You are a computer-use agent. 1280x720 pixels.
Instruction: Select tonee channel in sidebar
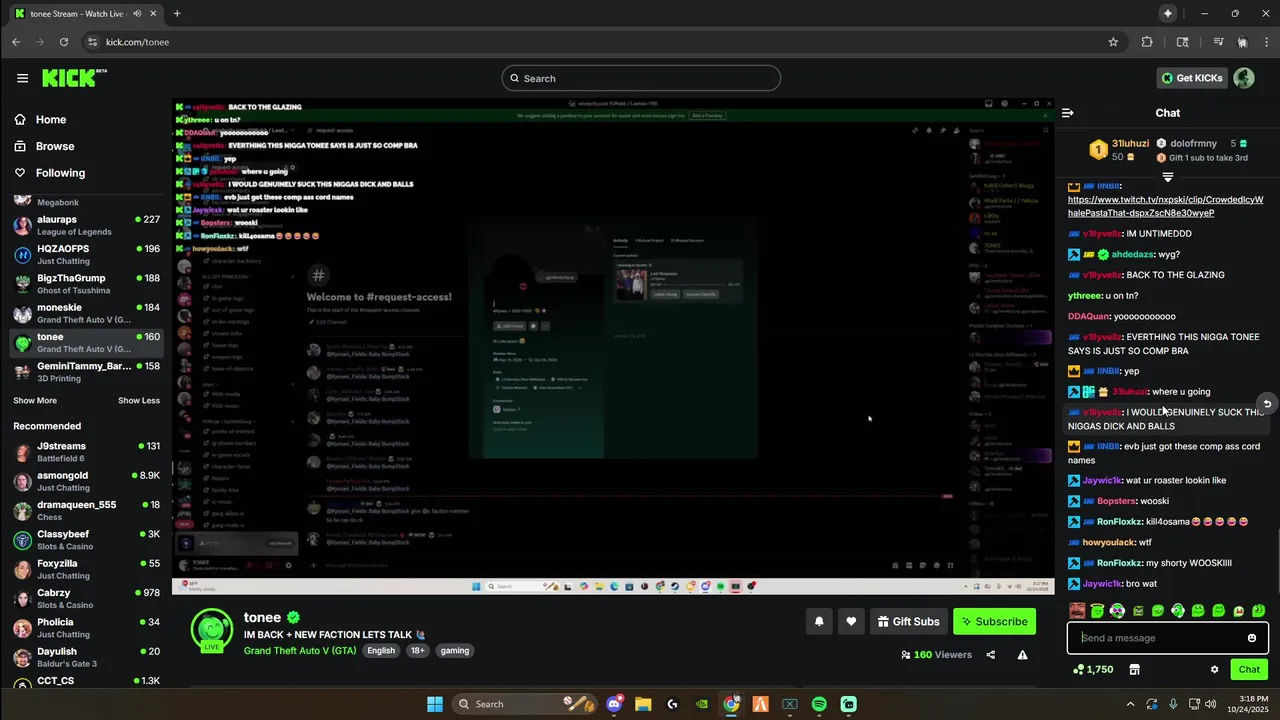click(x=86, y=342)
